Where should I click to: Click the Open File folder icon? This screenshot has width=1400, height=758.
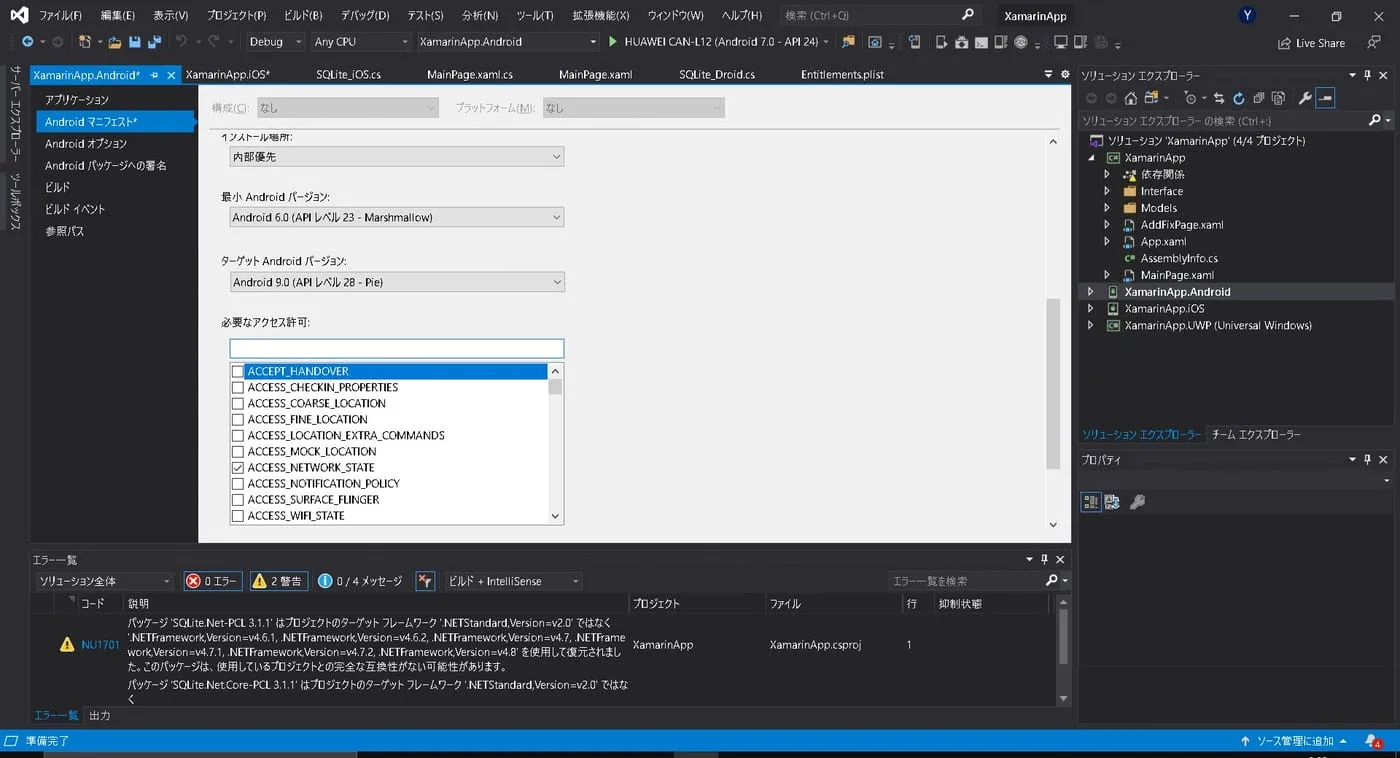click(x=115, y=42)
